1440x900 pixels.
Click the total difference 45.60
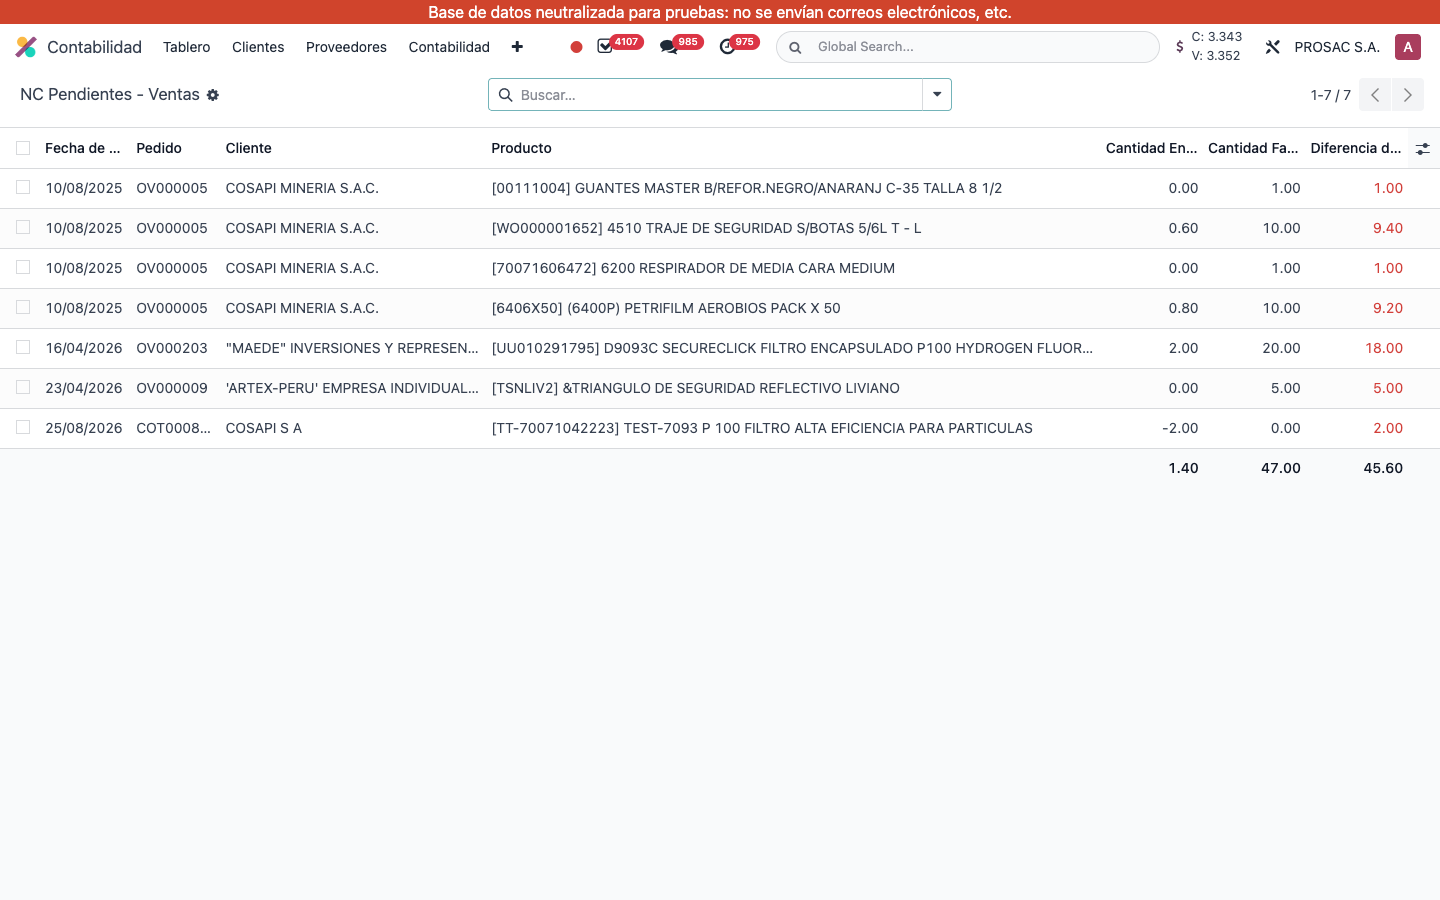(1383, 468)
